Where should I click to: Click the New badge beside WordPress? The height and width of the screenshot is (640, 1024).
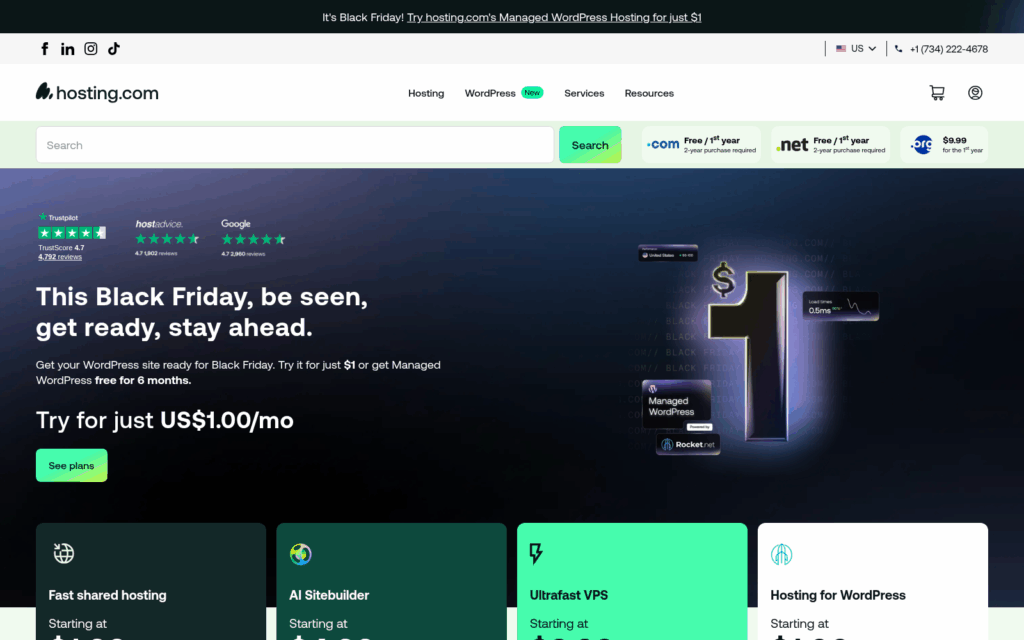(x=532, y=93)
